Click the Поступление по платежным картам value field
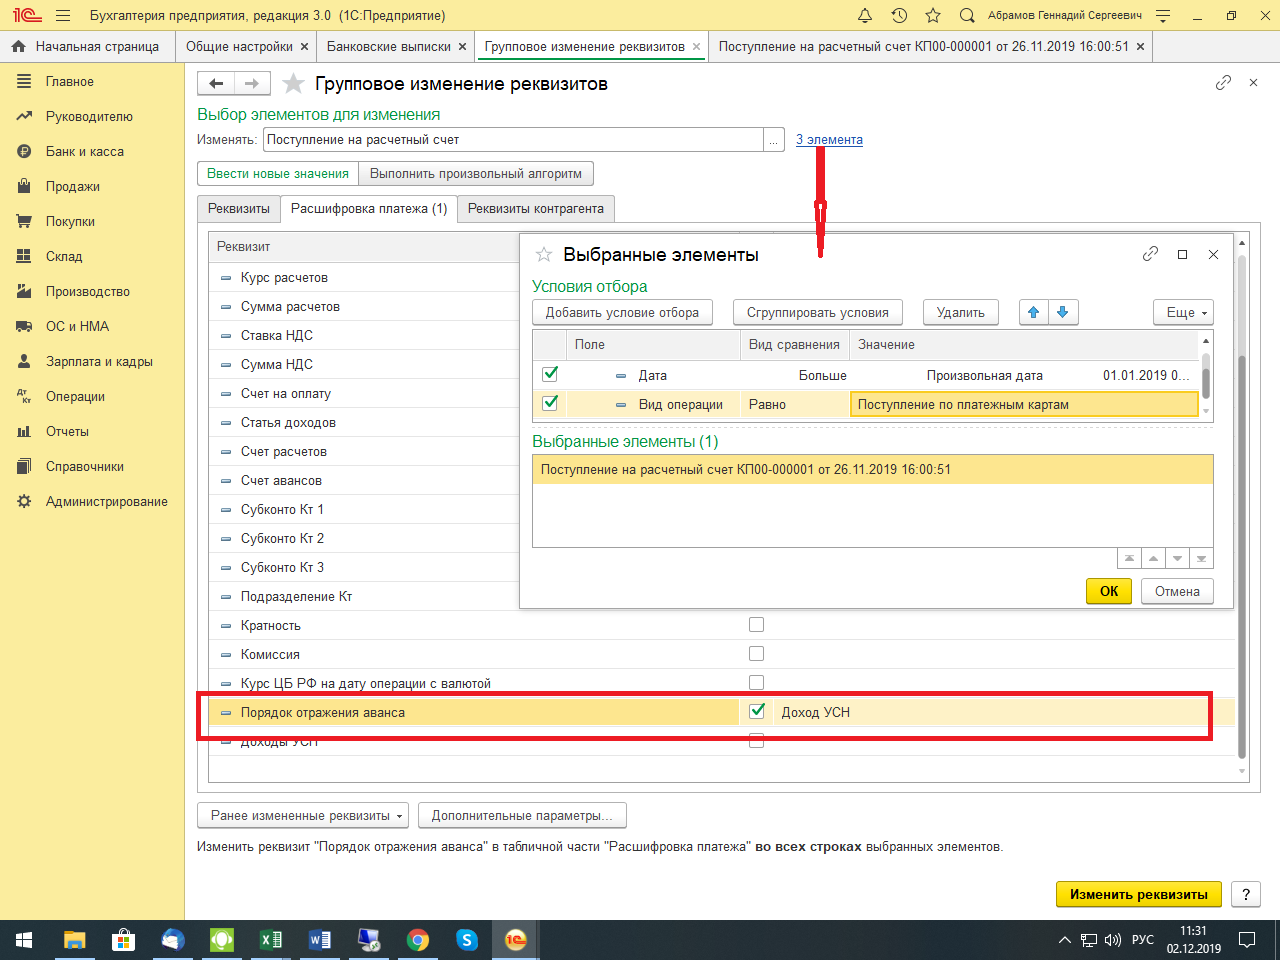Screen dimensions: 1280x960 [1023, 404]
